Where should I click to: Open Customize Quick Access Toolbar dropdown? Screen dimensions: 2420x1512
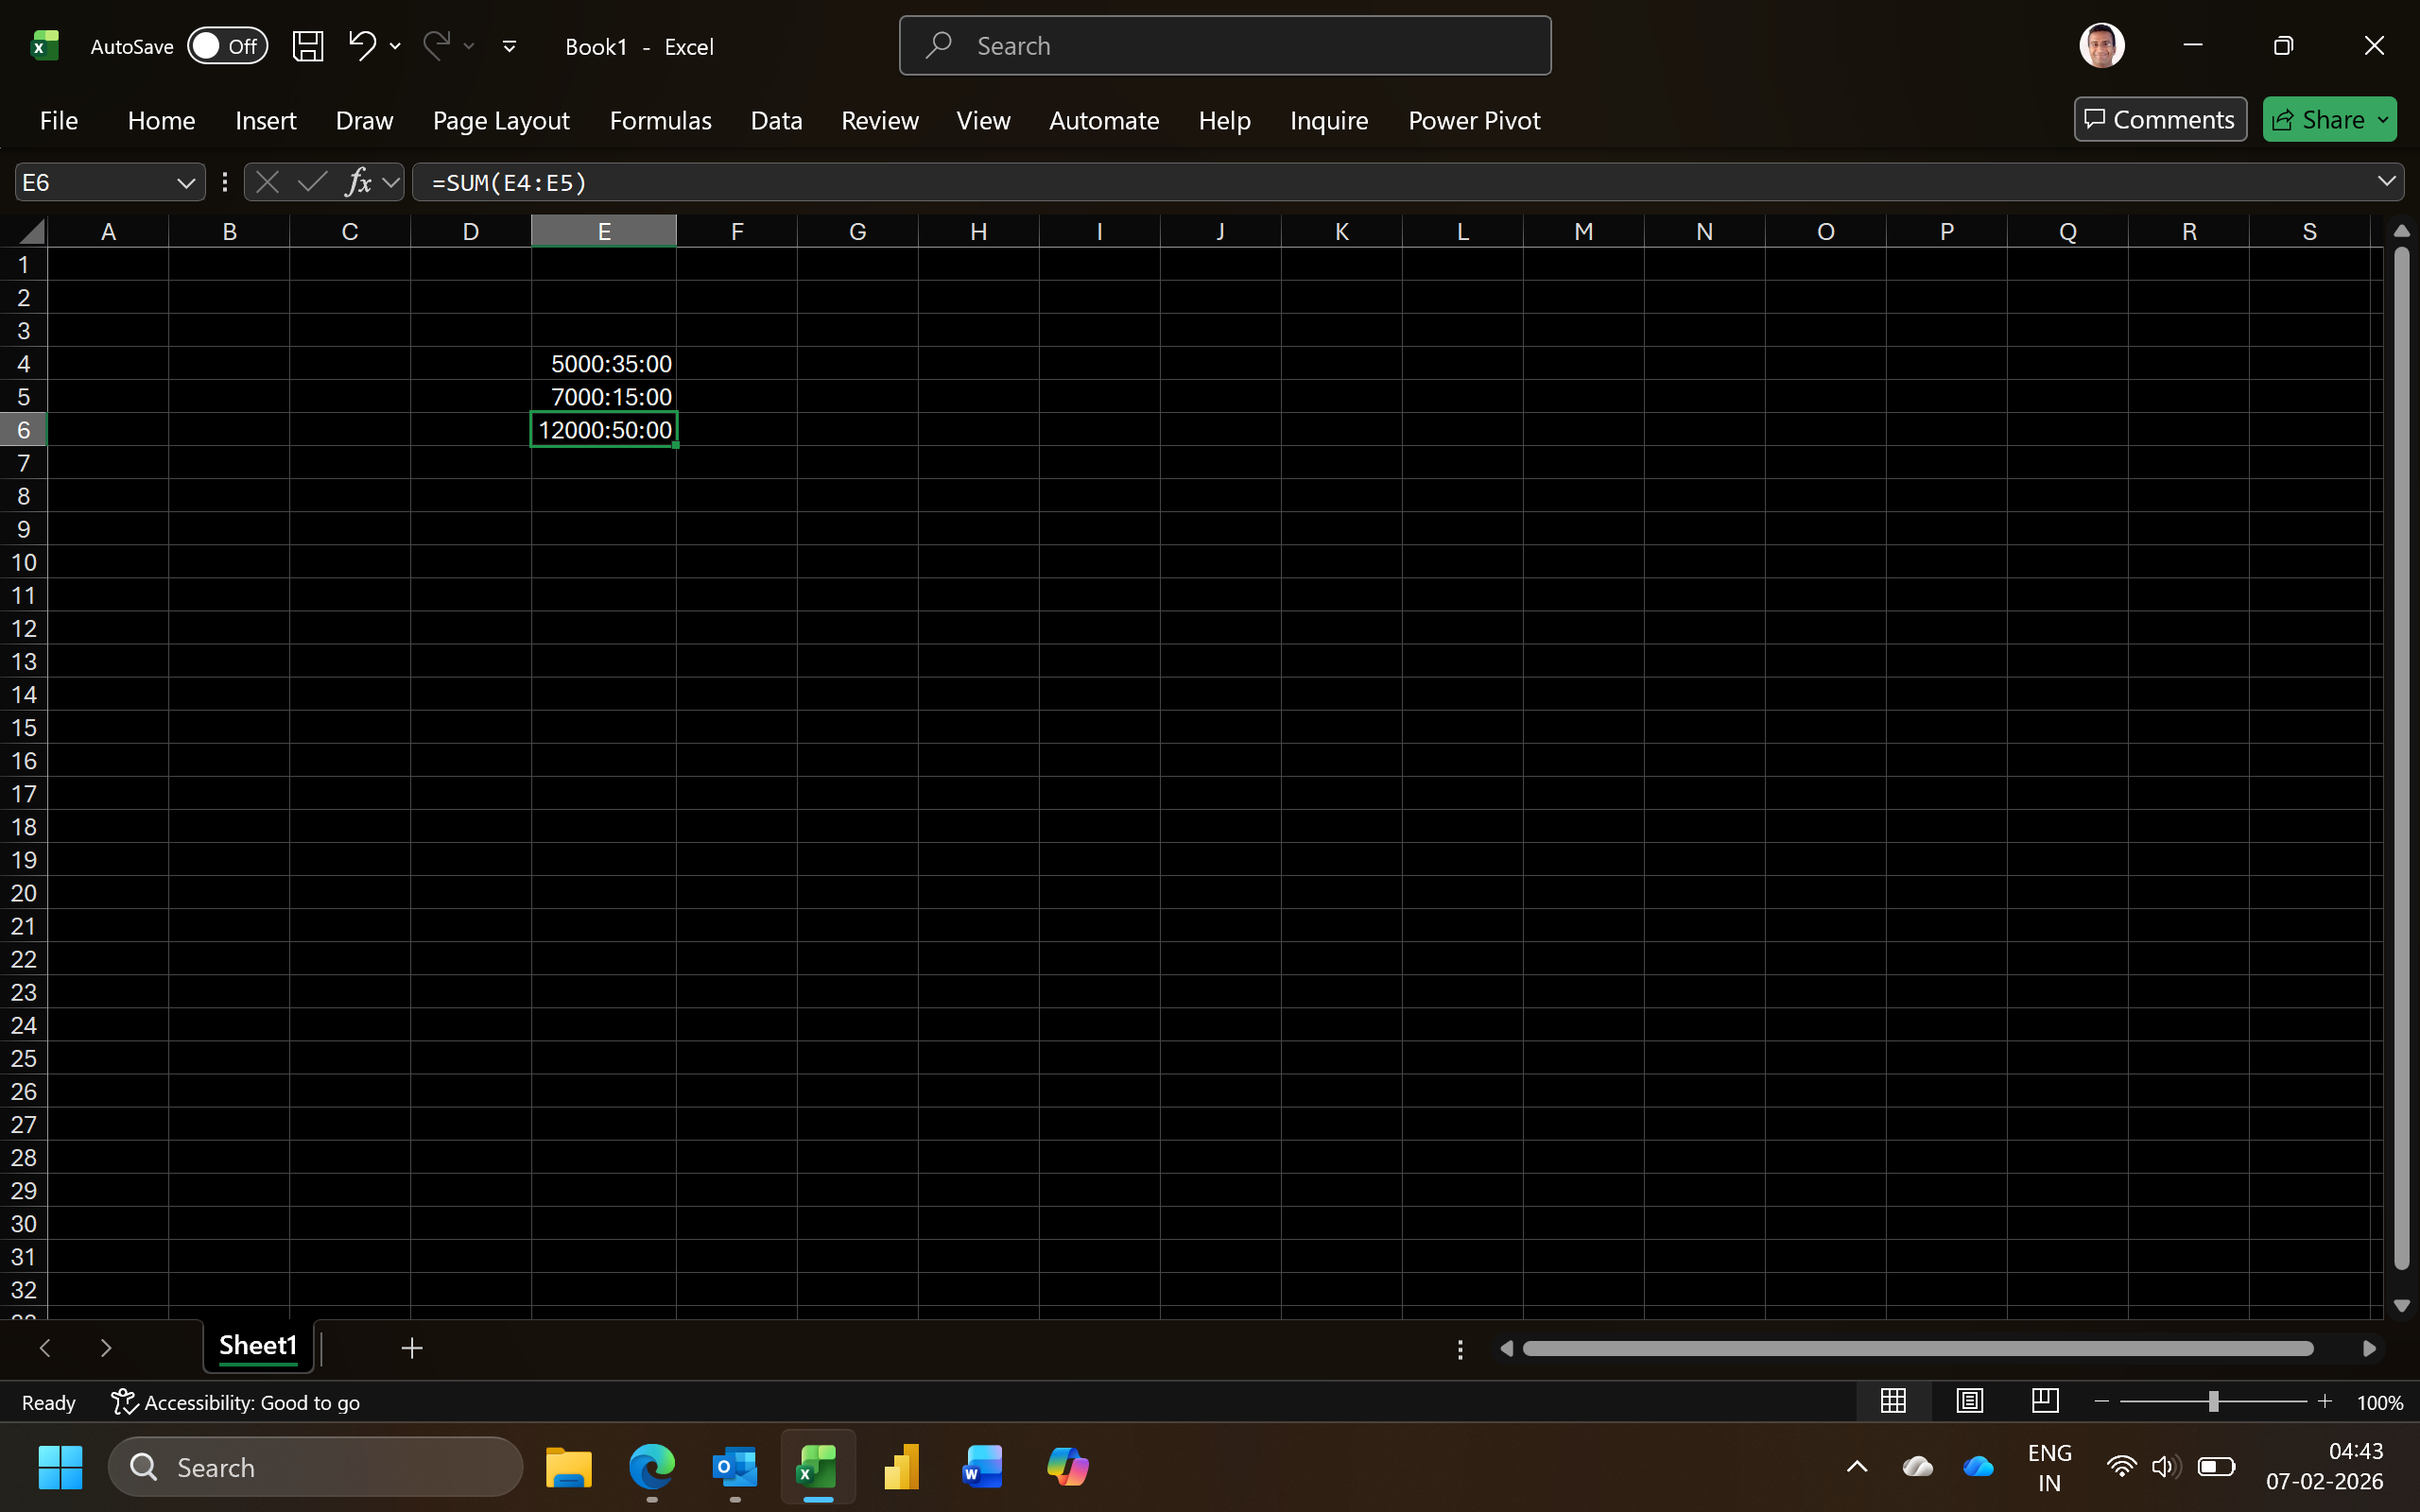[509, 46]
